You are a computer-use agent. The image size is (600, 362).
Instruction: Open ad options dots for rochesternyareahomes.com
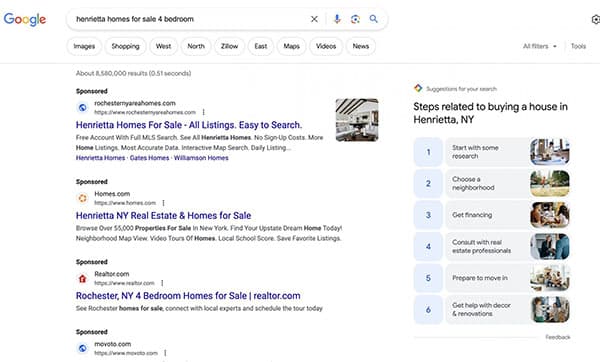[204, 112]
